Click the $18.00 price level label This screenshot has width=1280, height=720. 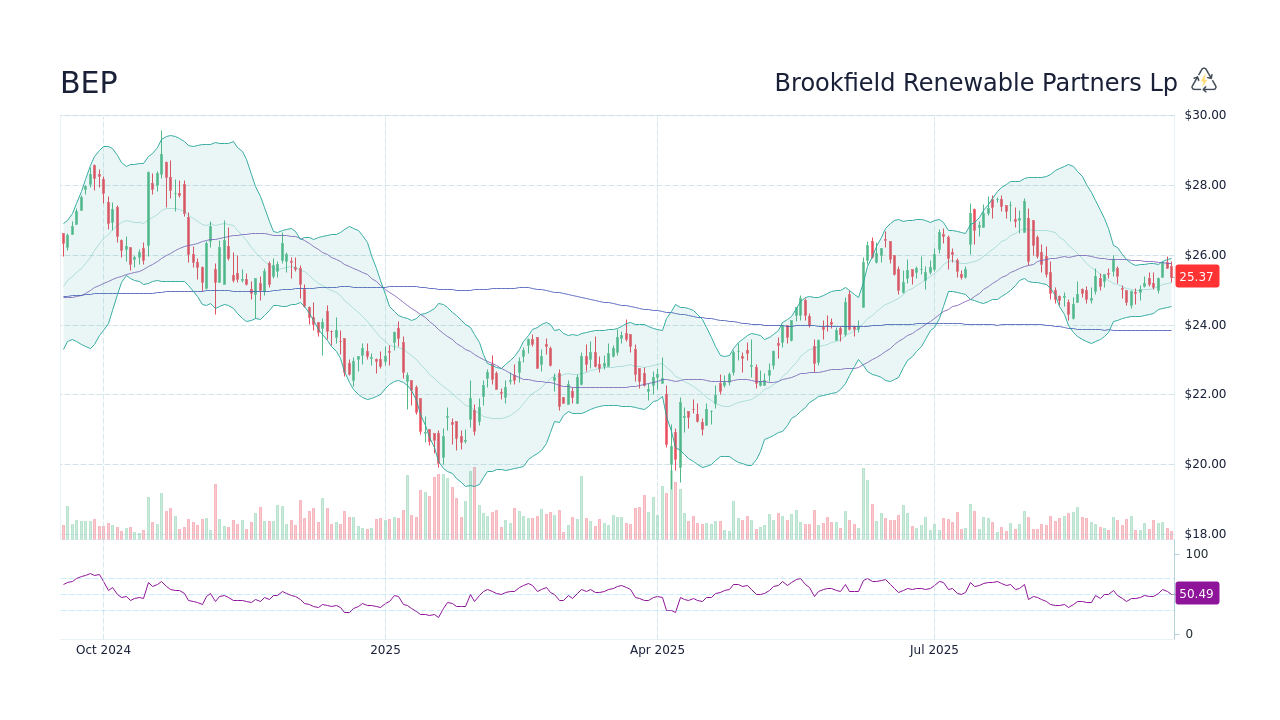coord(1205,533)
